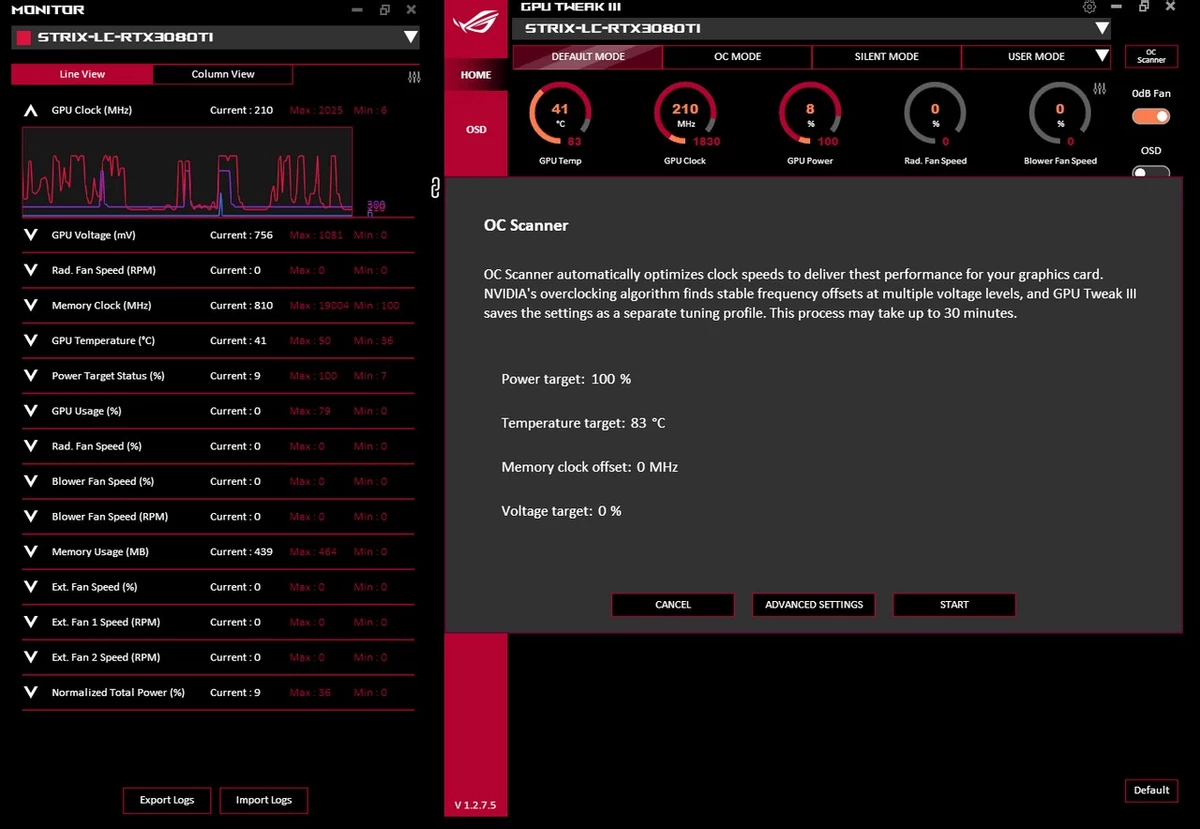Expand the Ext. Fan 2 Speed (RPM) row
The image size is (1200, 829).
tap(30, 657)
